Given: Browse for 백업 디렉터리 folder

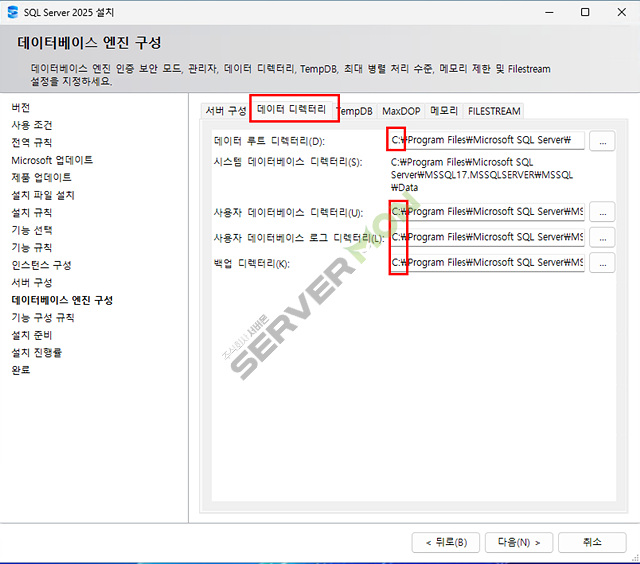Looking at the screenshot, I should 602,263.
